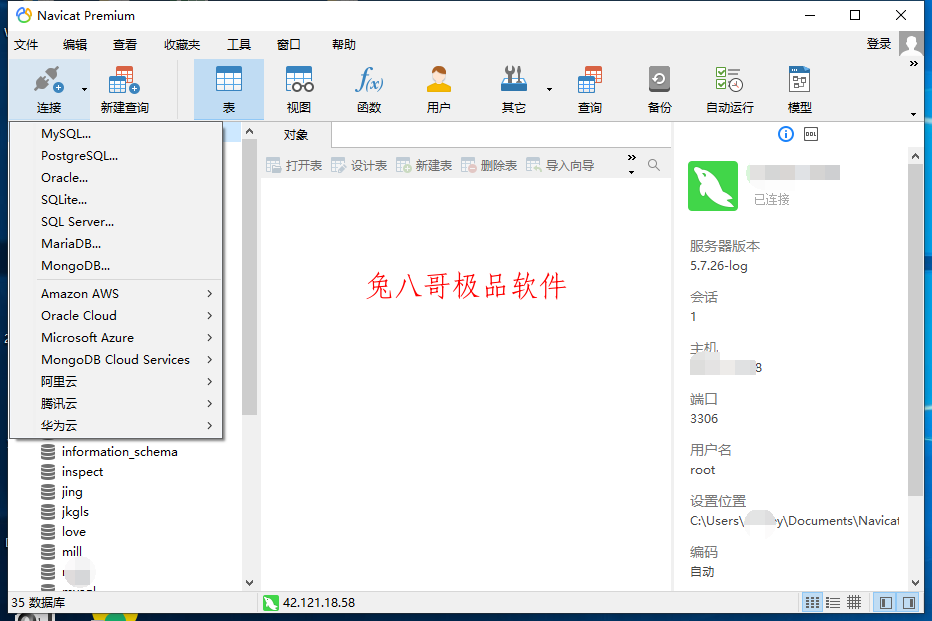The image size is (932, 621).
Task: Open the Backup (备份) toolbar icon
Action: coord(659,89)
